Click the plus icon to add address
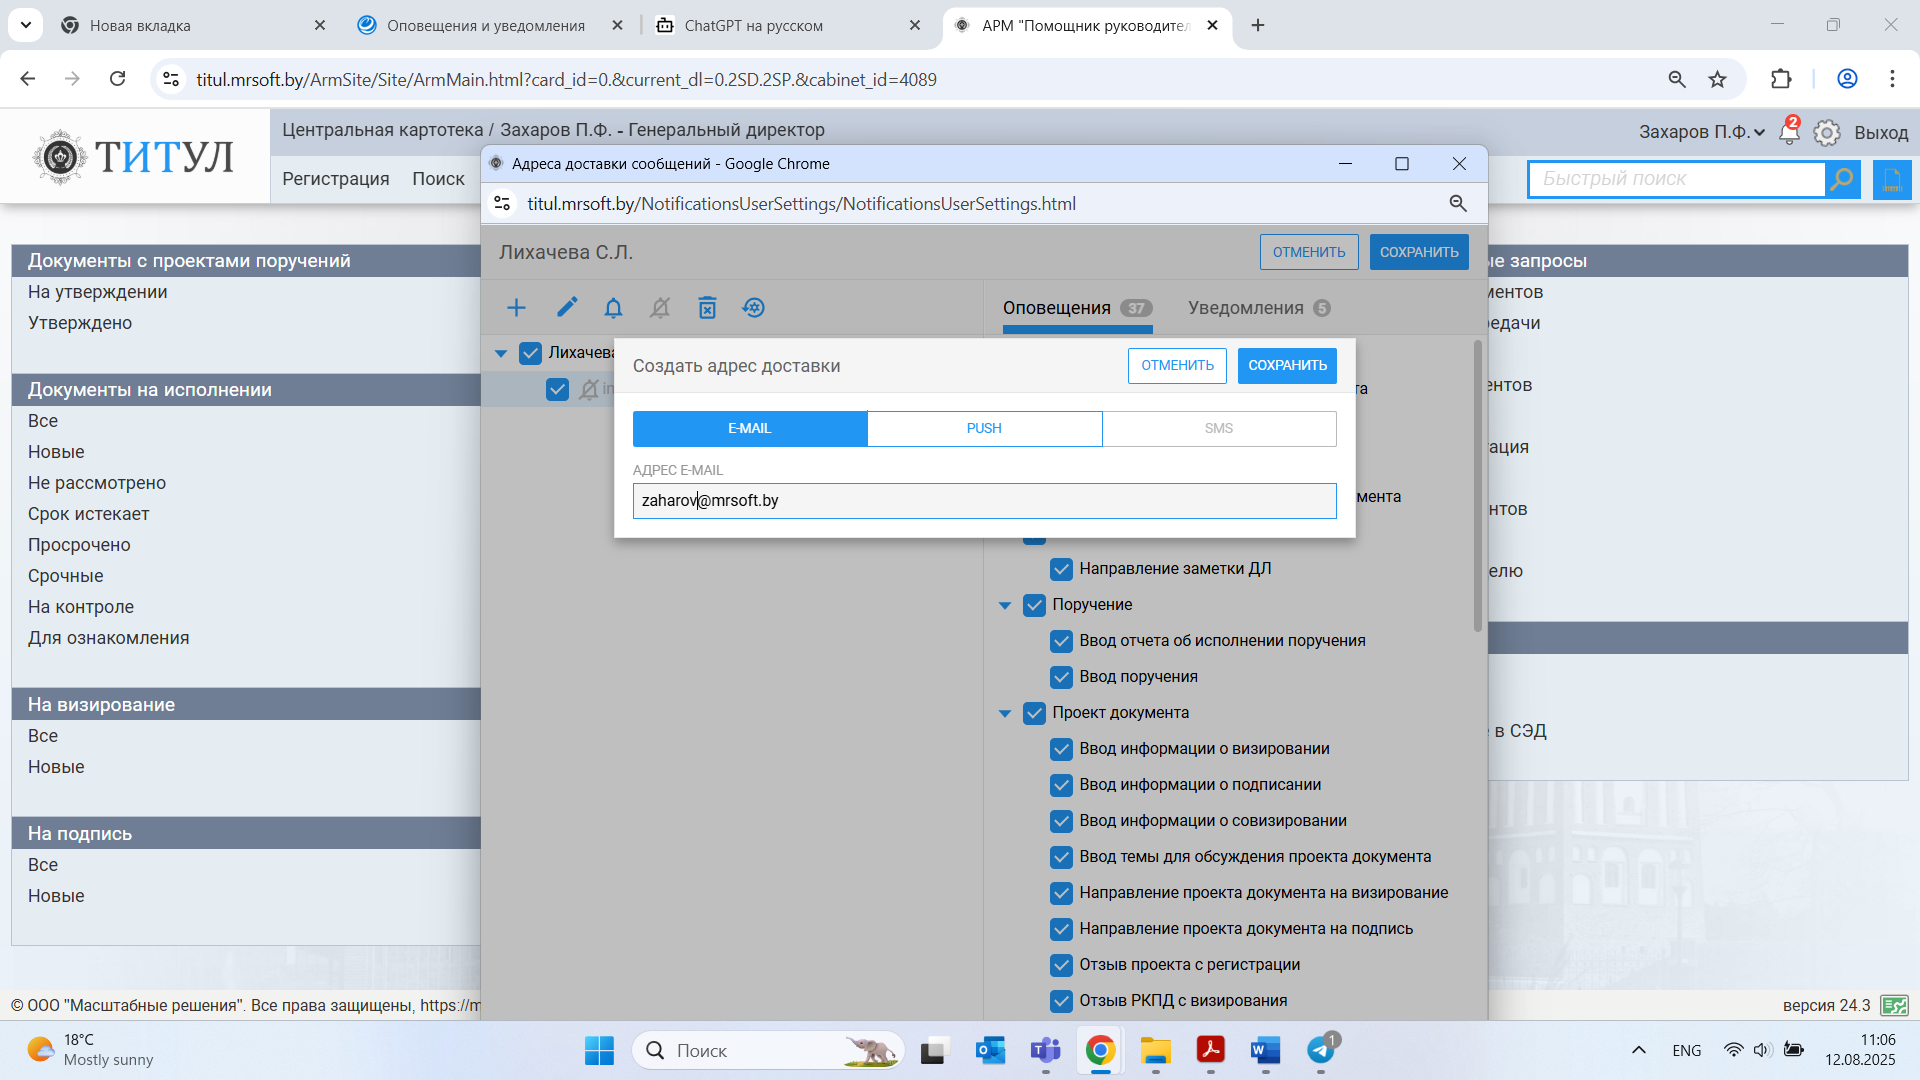The height and width of the screenshot is (1080, 1920). coord(516,308)
